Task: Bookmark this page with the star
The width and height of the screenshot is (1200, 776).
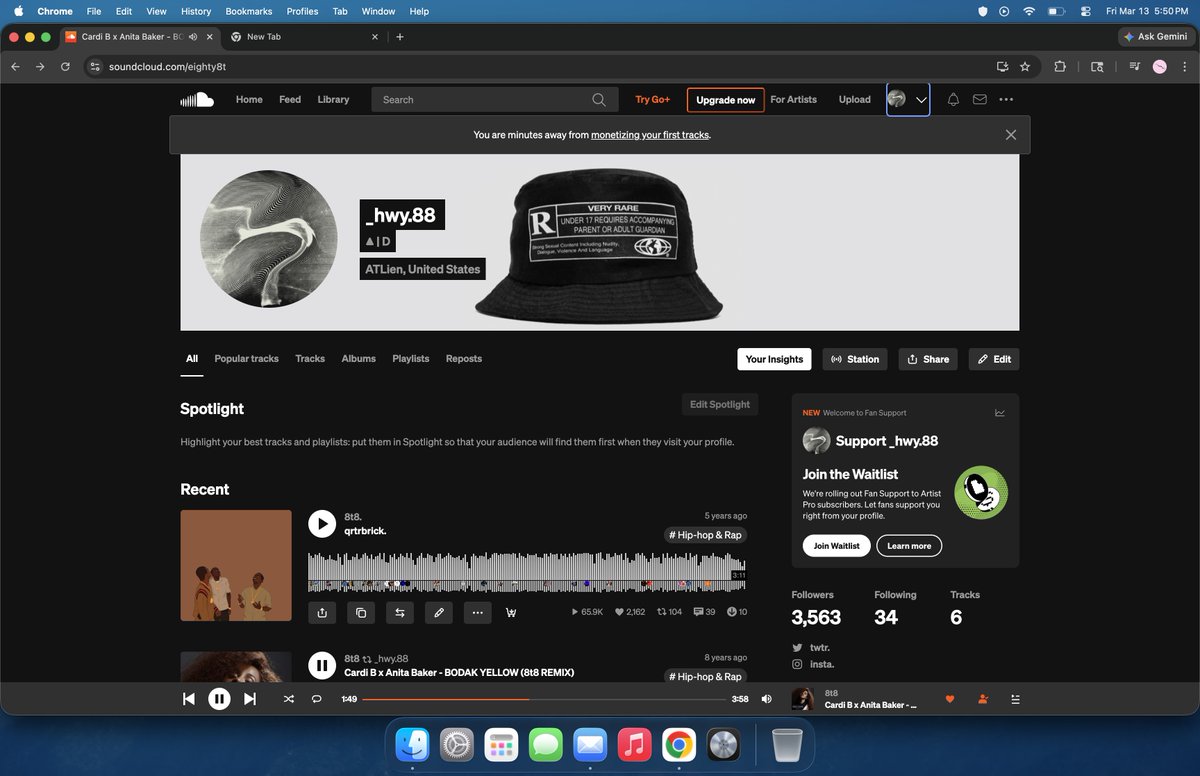Action: tap(1025, 67)
